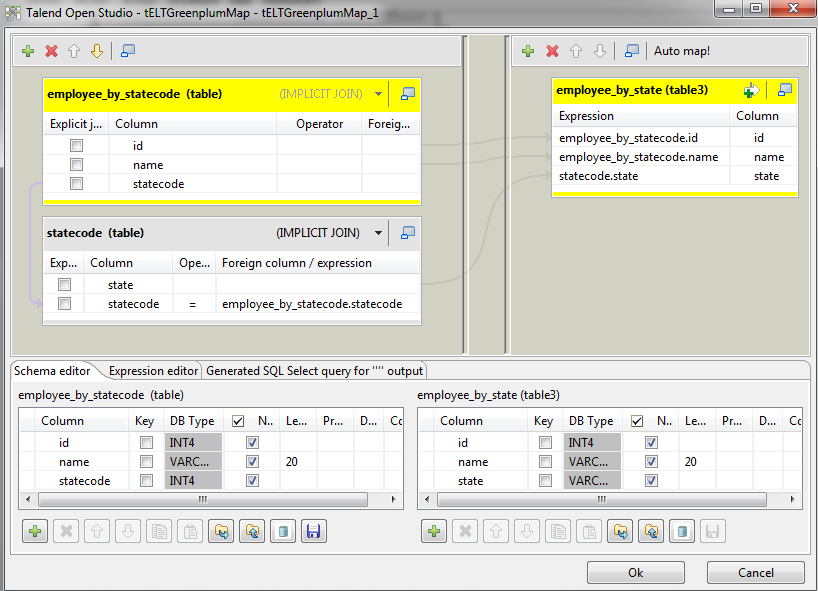
Task: Uncheck Nullable for state in employee_by_state schema
Action: [651, 481]
